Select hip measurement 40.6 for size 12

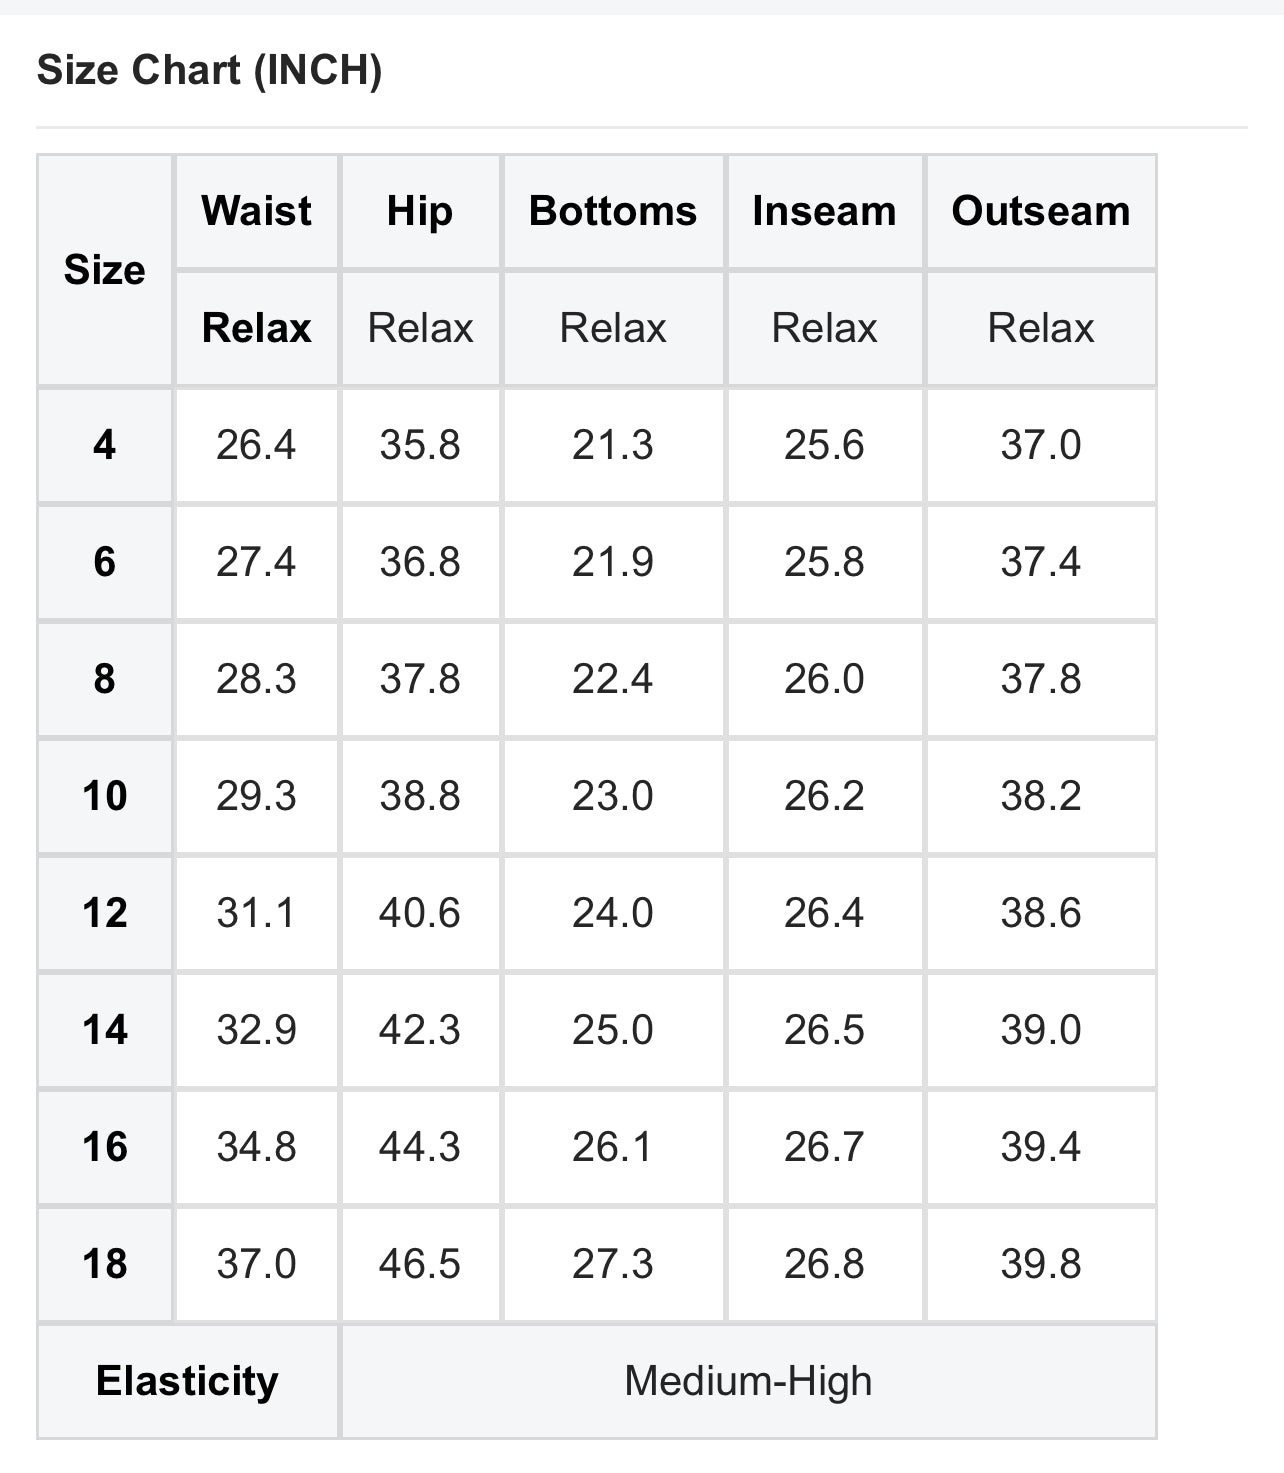coord(420,913)
